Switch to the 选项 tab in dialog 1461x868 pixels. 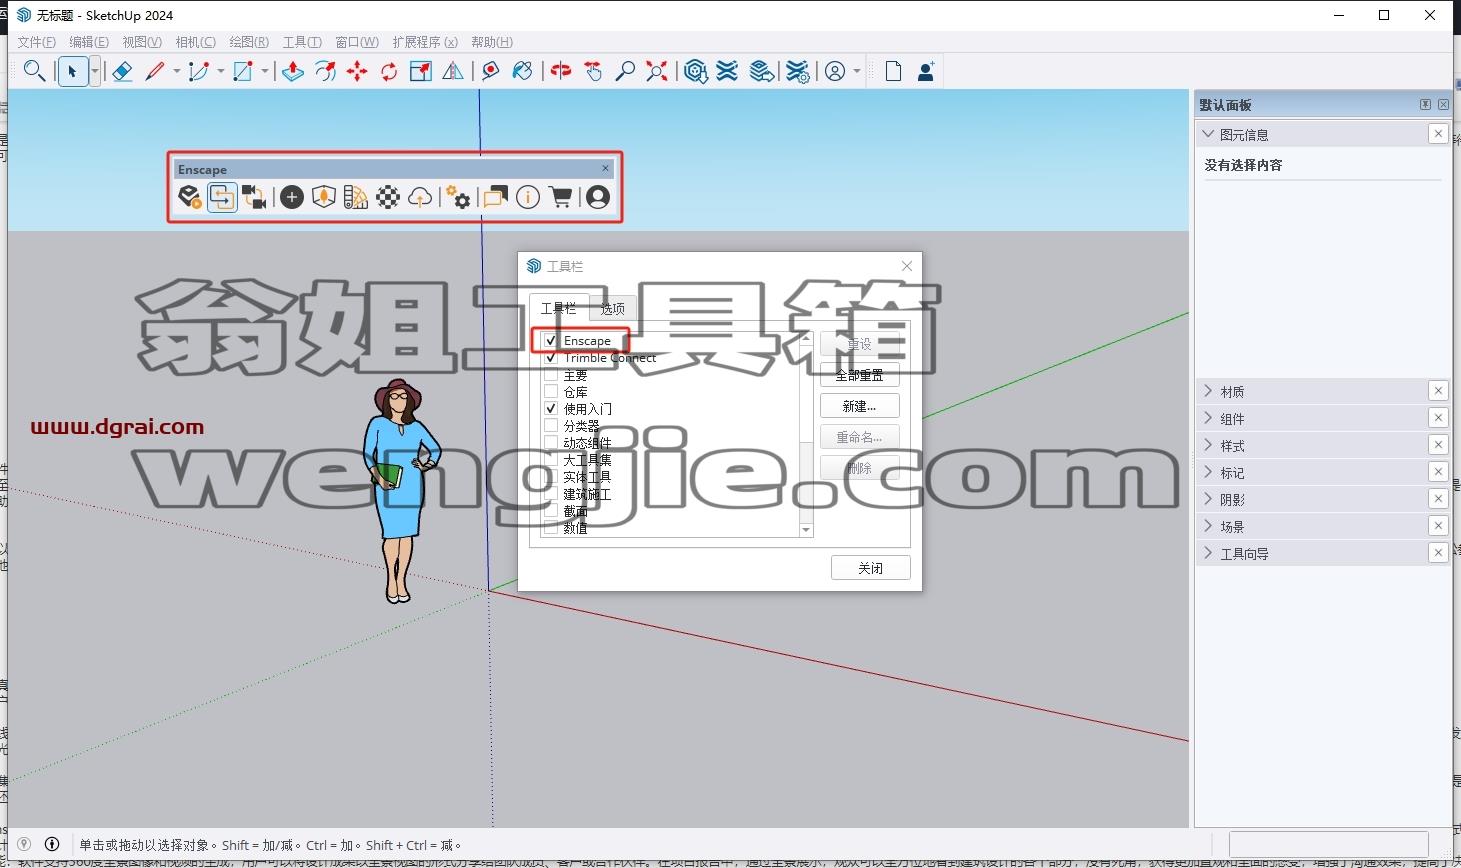click(613, 308)
